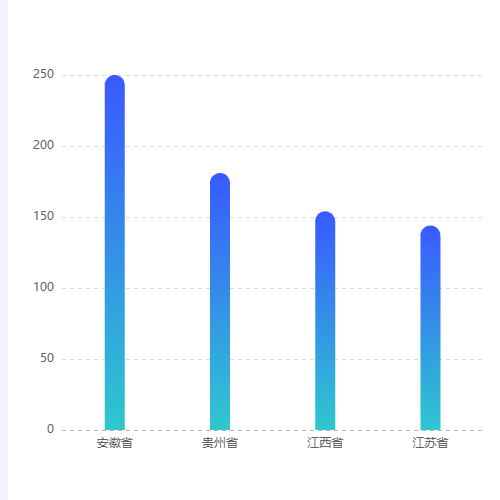Click the 江西省 axis label

pos(325,443)
